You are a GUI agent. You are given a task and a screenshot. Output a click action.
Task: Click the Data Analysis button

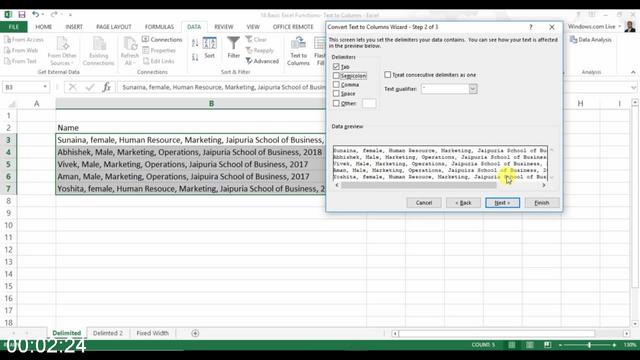[x=591, y=40]
